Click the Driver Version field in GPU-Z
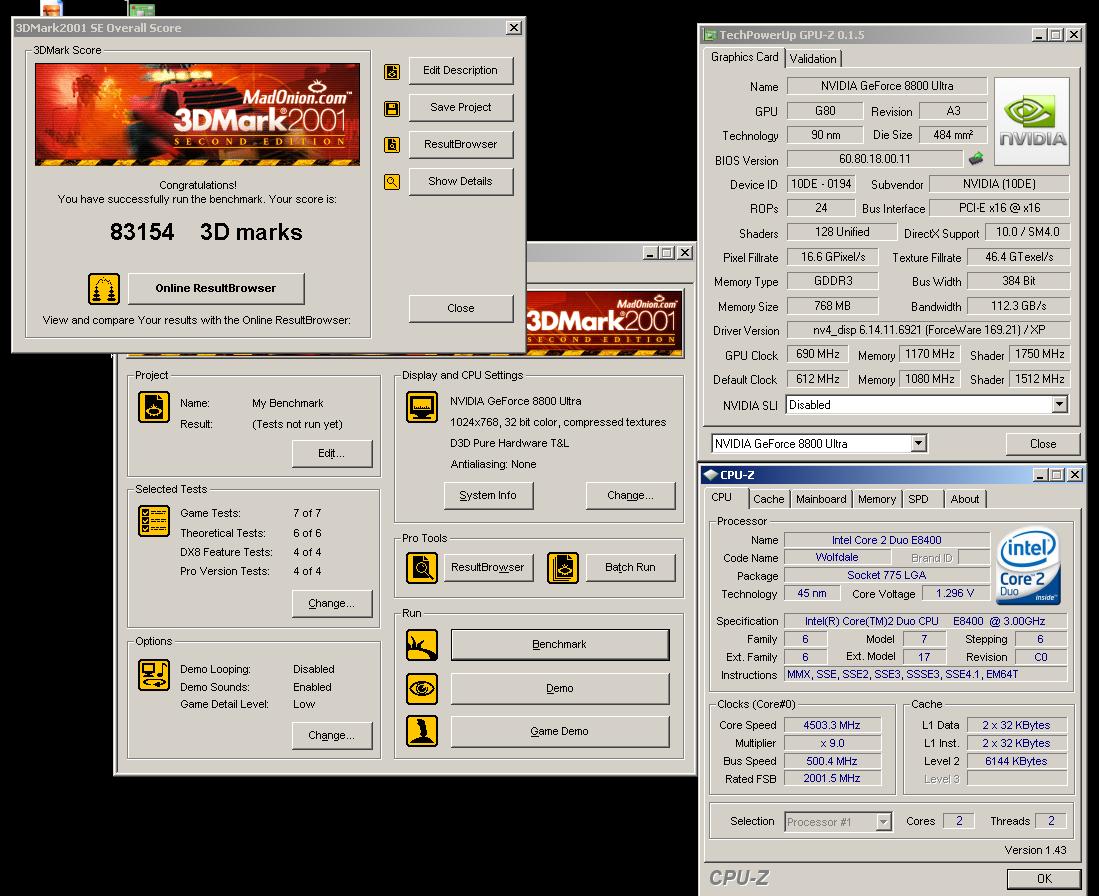Screen dimensions: 1099x896 [928, 330]
